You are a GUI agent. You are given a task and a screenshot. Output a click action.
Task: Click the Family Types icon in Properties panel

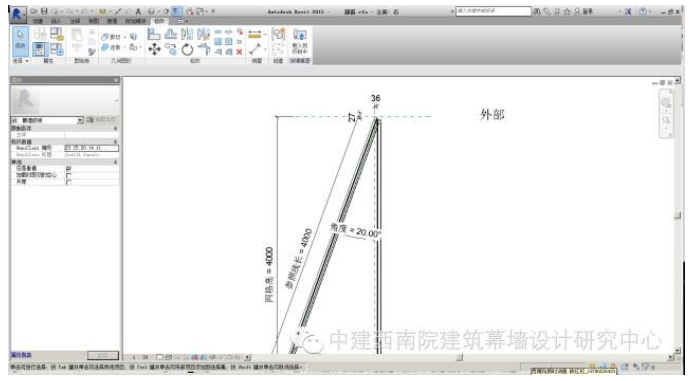tap(56, 49)
